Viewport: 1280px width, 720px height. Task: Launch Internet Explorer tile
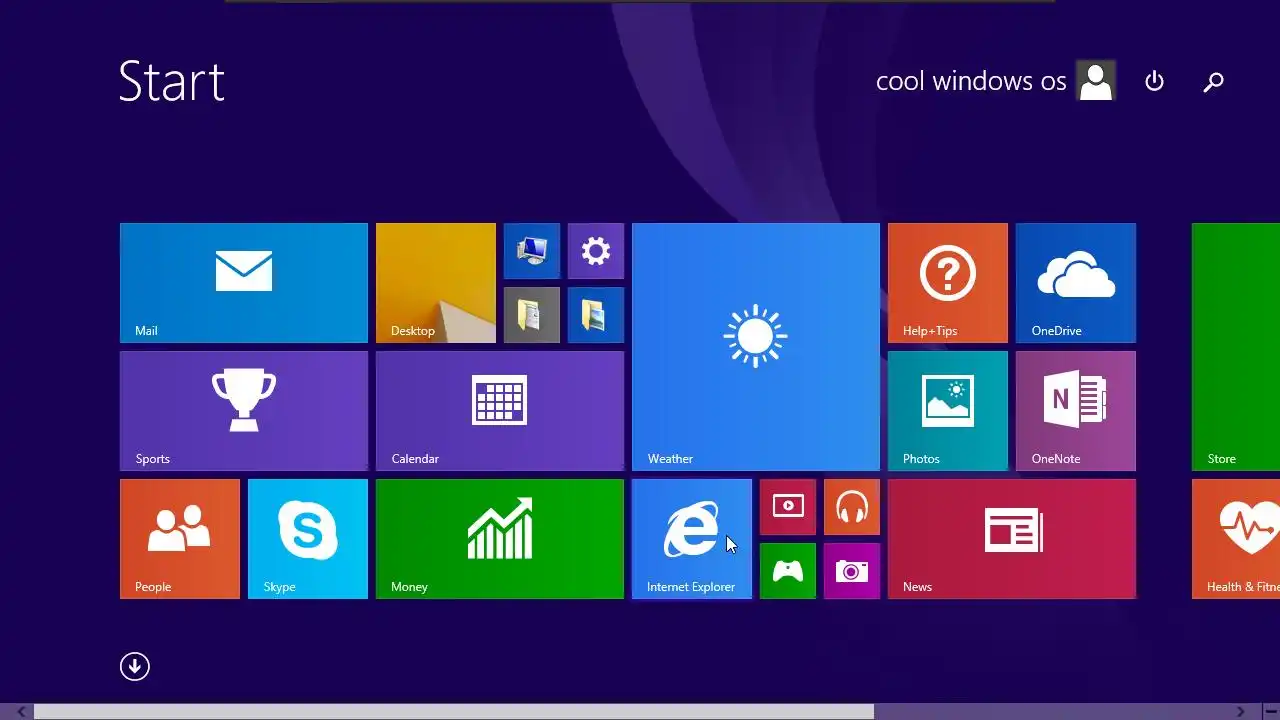pos(692,539)
